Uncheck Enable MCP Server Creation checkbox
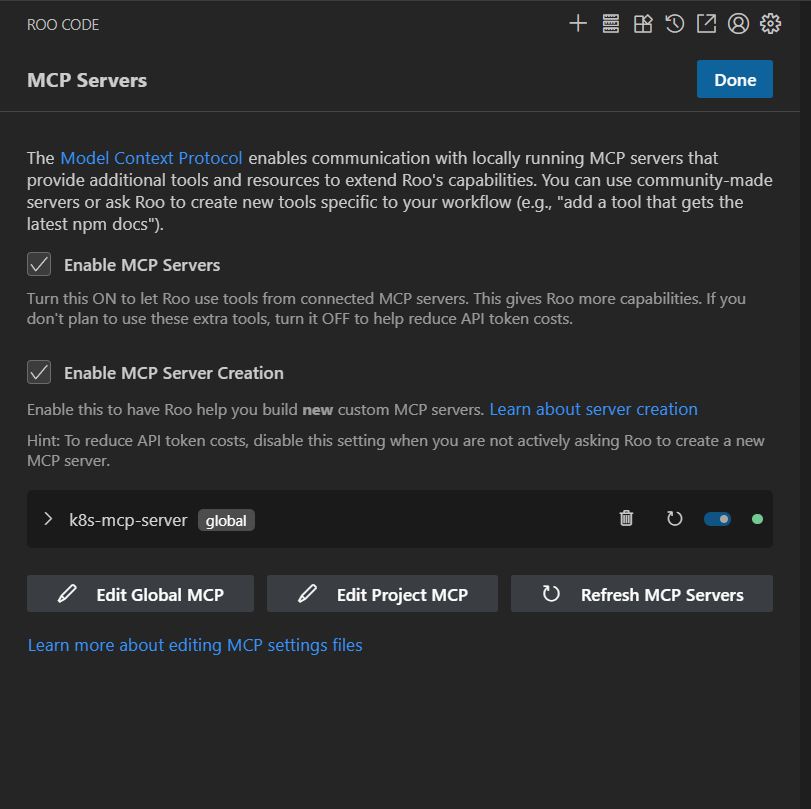The image size is (811, 809). 39,373
